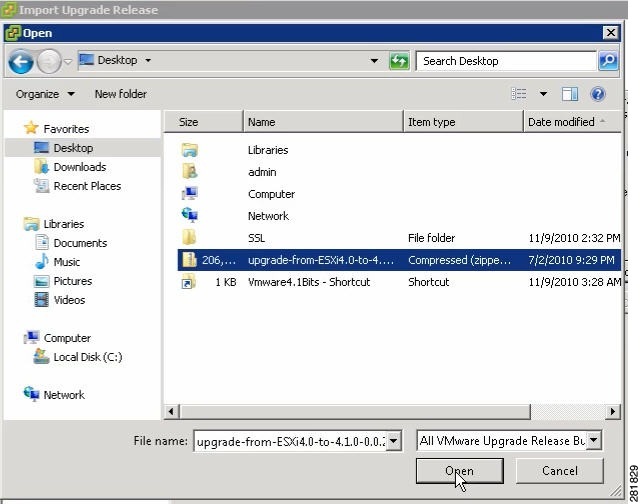Click the blue Help icon

598,94
